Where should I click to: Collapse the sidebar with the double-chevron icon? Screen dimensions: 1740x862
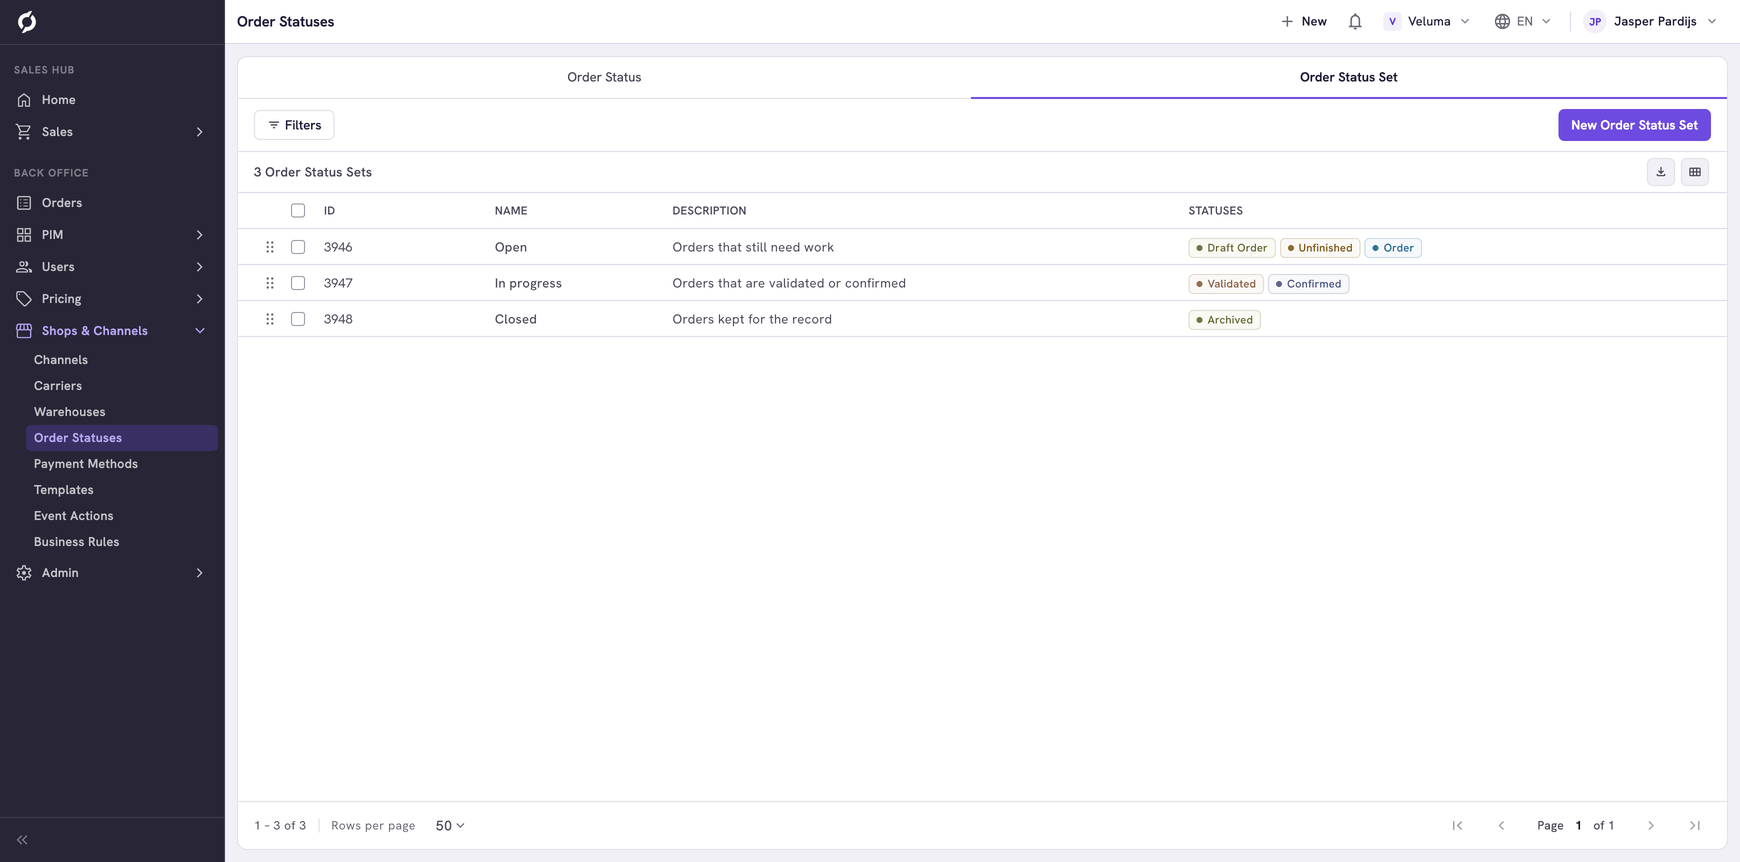click(22, 840)
